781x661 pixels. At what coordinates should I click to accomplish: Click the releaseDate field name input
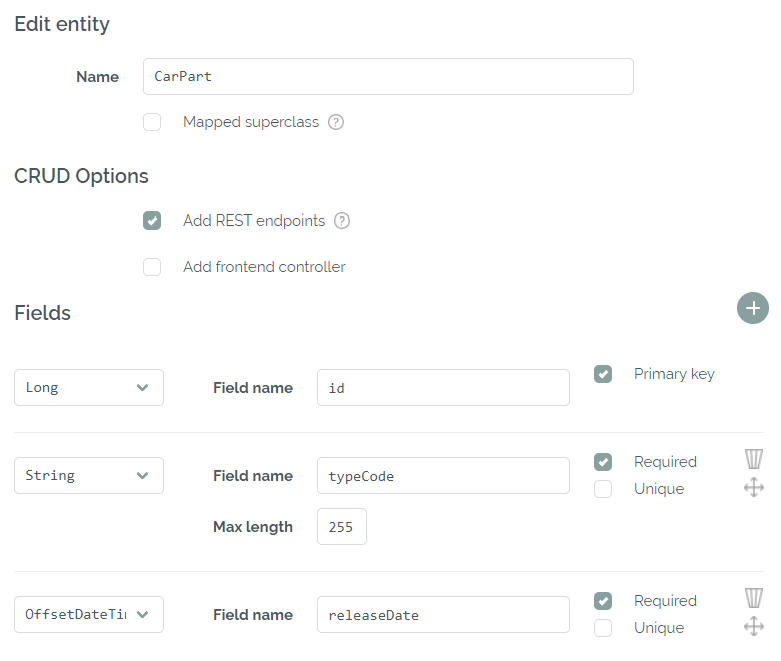(x=443, y=615)
